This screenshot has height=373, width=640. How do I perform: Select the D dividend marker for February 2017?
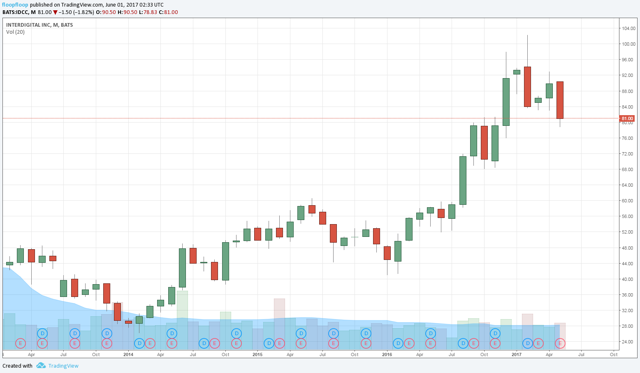[527, 343]
